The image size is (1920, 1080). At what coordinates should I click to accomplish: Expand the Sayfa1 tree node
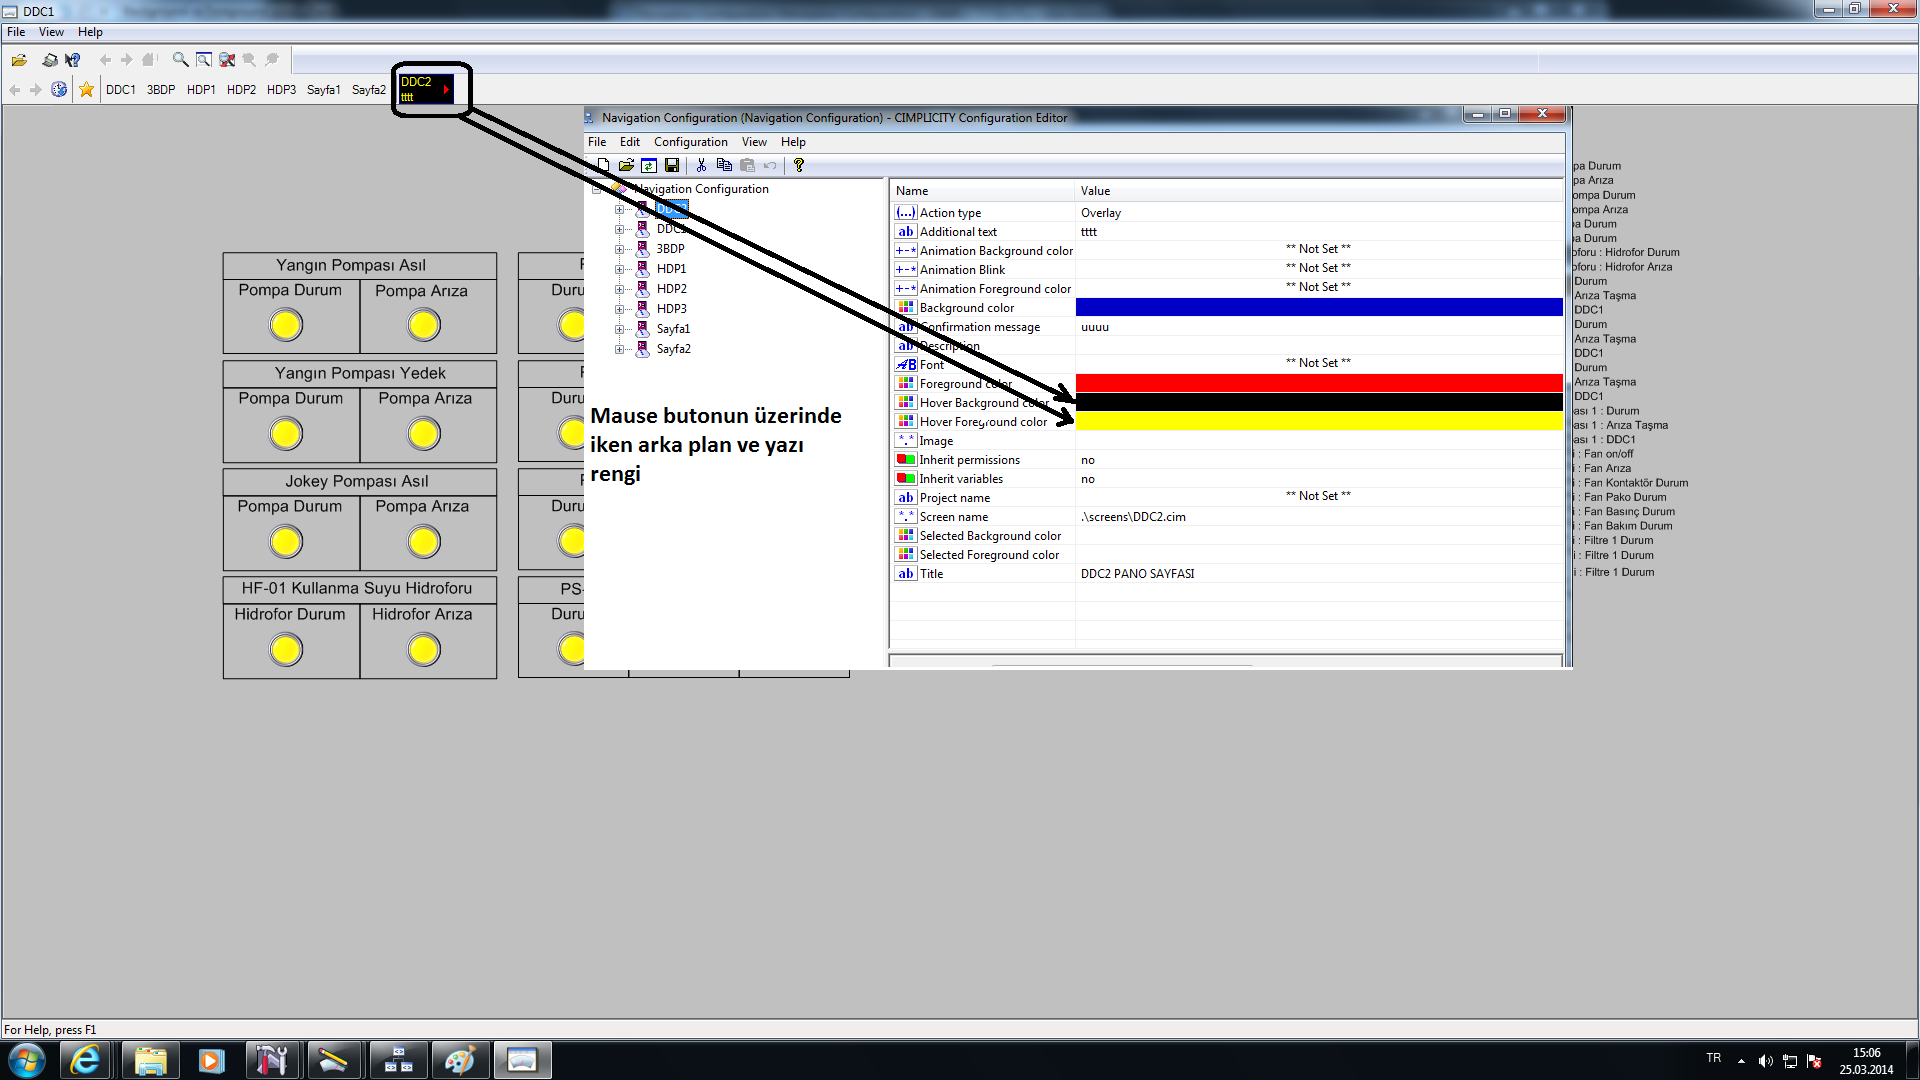point(620,329)
